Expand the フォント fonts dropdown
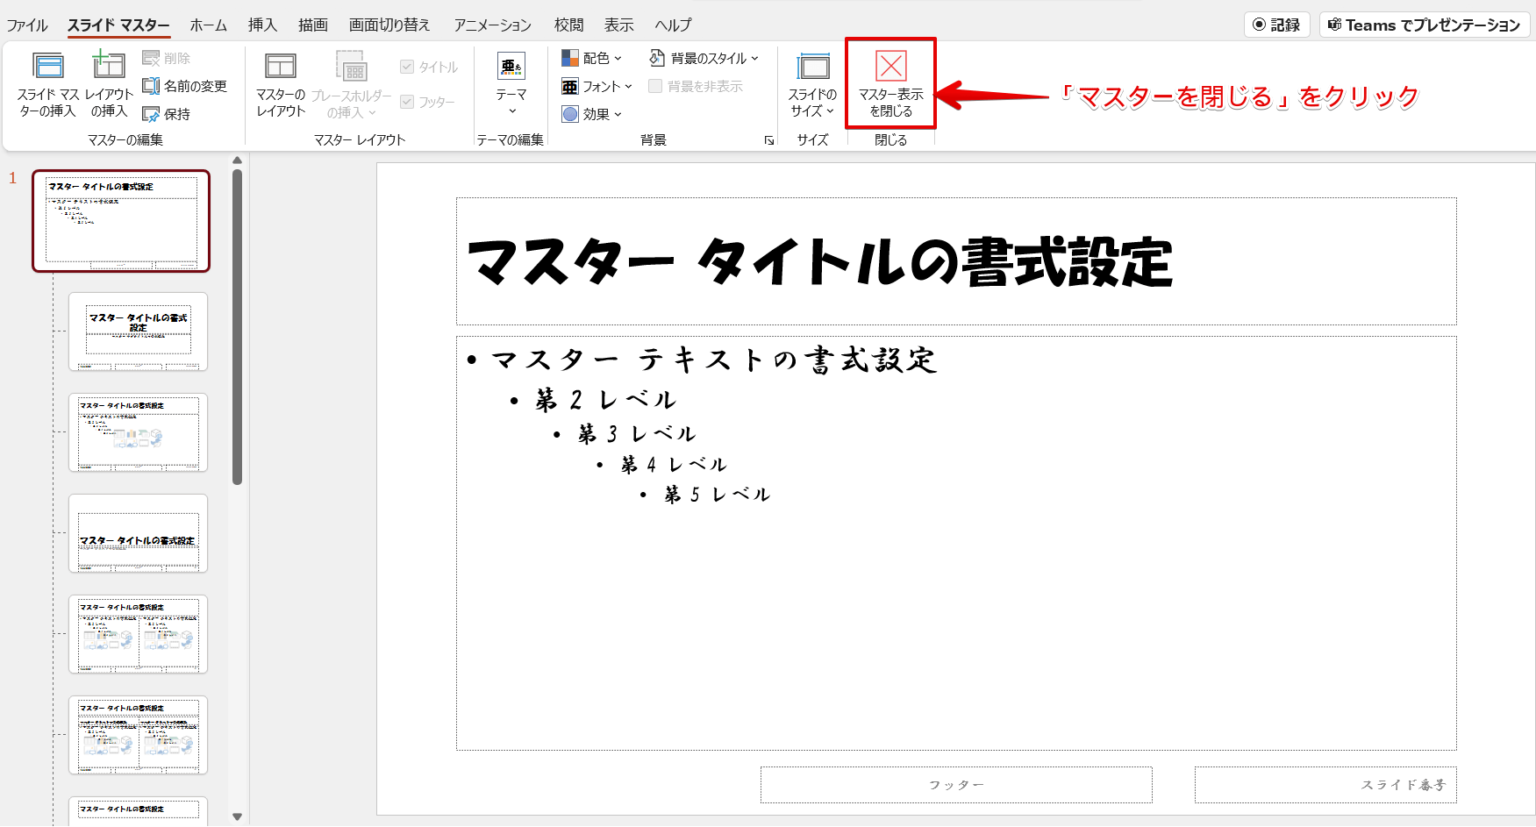1536x827 pixels. 597,87
